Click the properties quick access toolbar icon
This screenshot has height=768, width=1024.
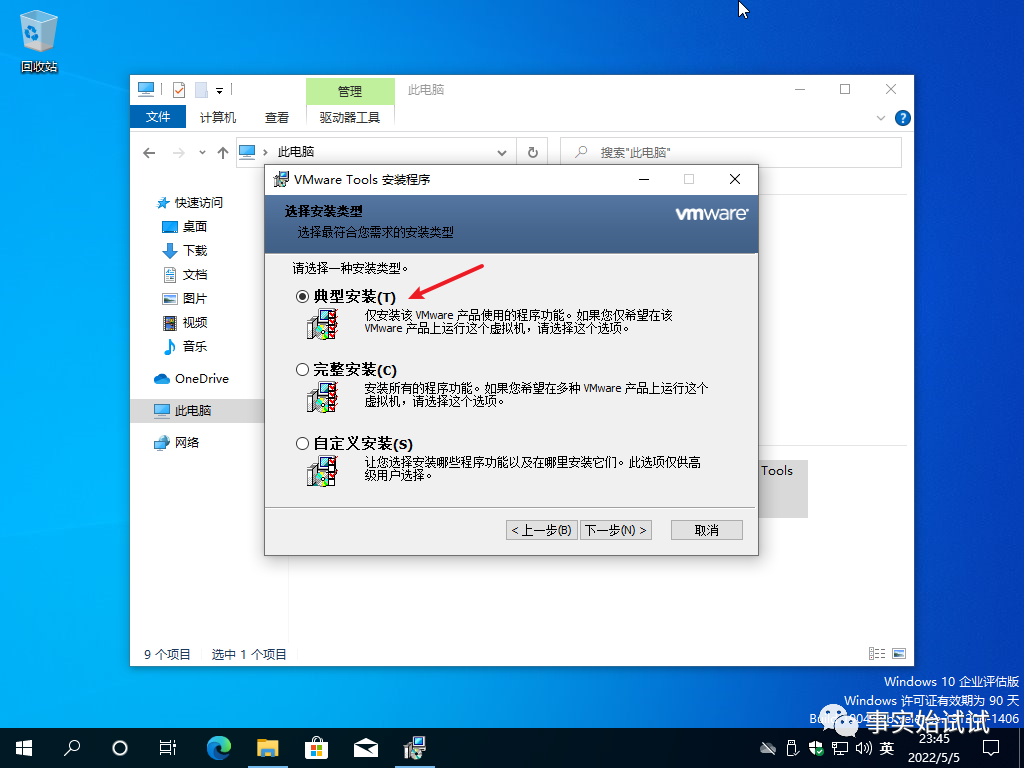click(179, 89)
